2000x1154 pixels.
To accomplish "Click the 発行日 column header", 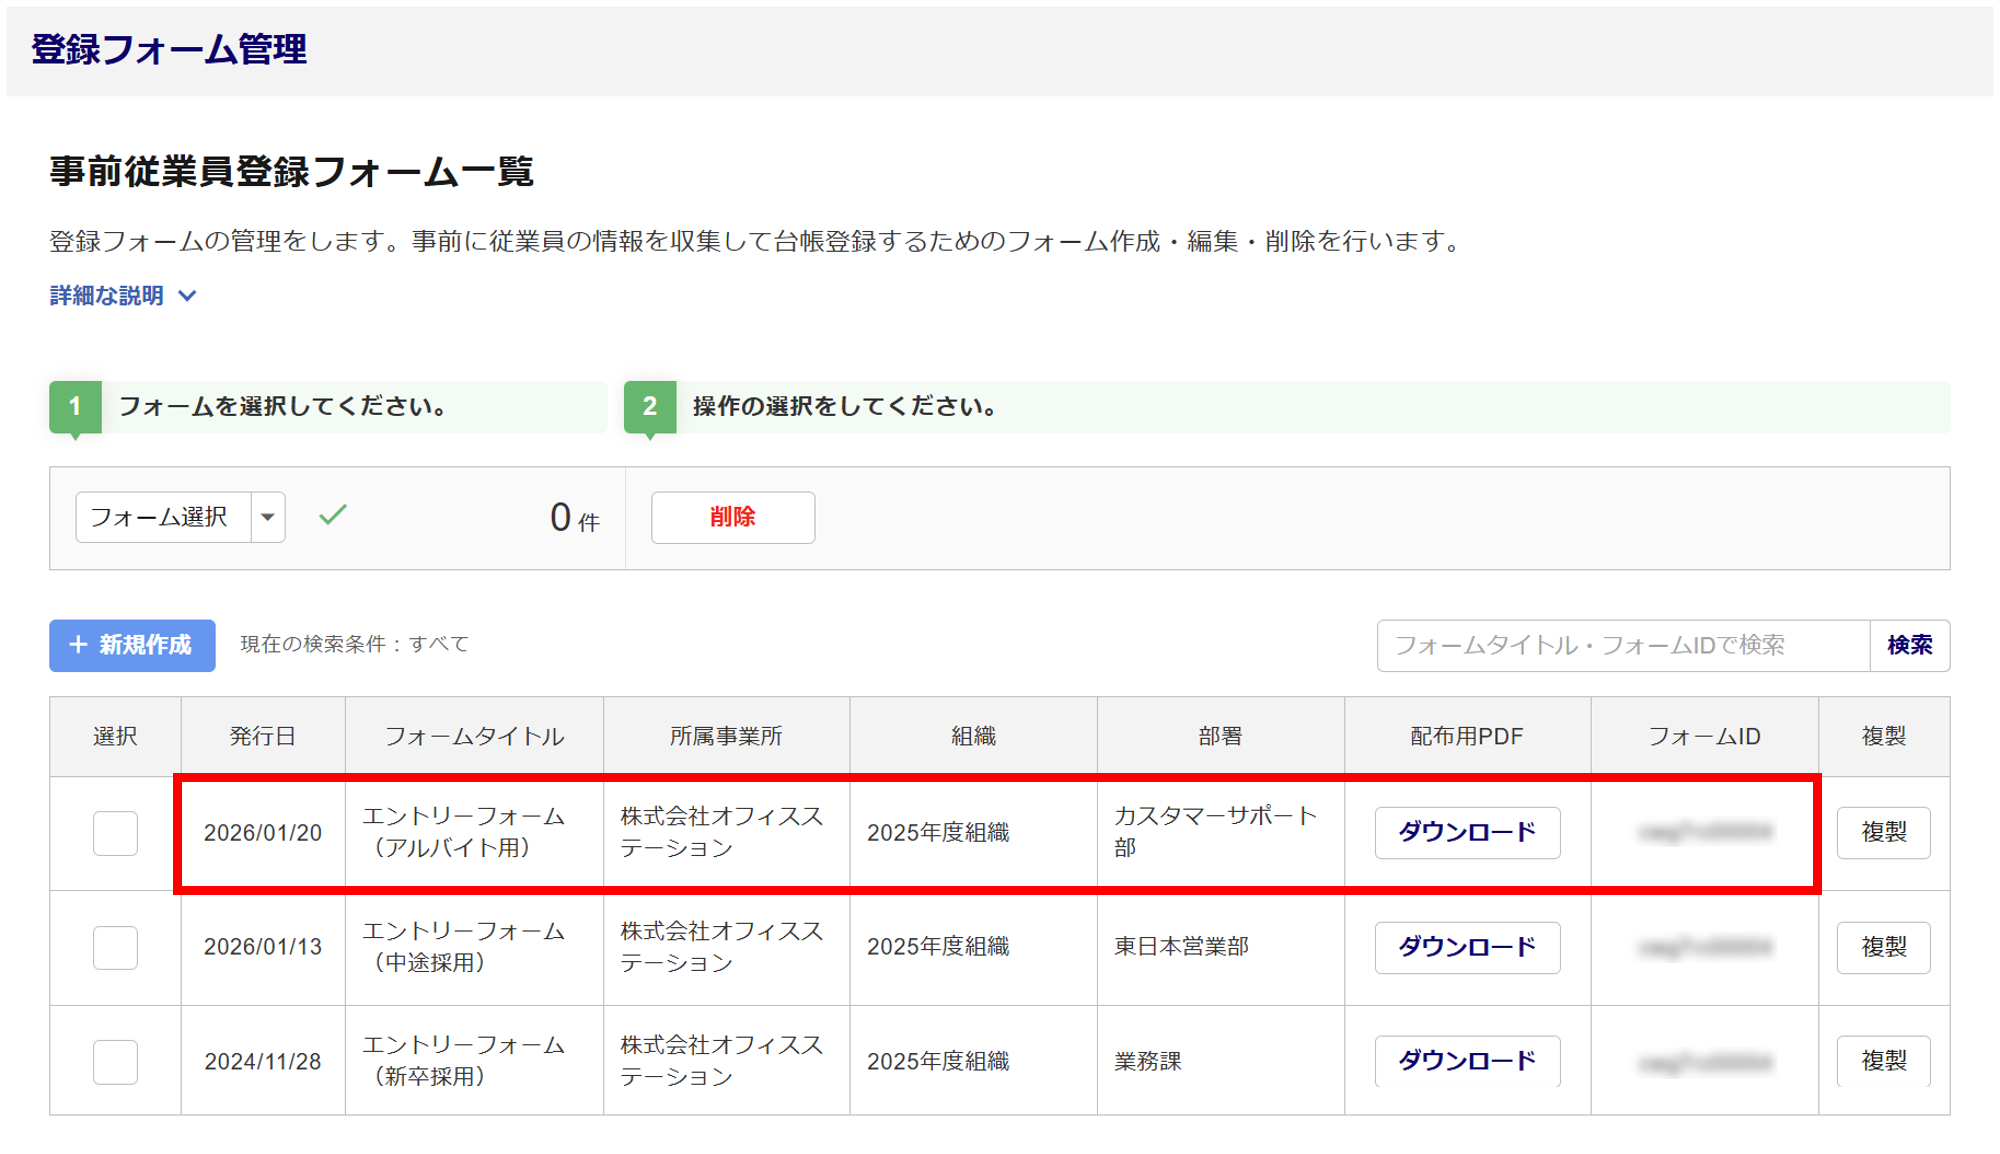I will (x=263, y=737).
